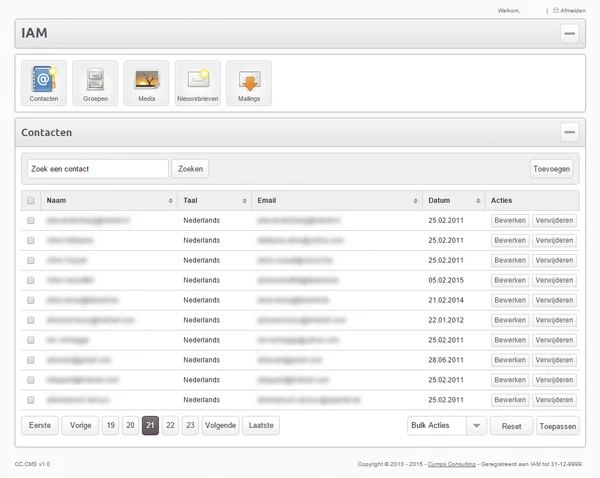Jump to page 22

170,426
